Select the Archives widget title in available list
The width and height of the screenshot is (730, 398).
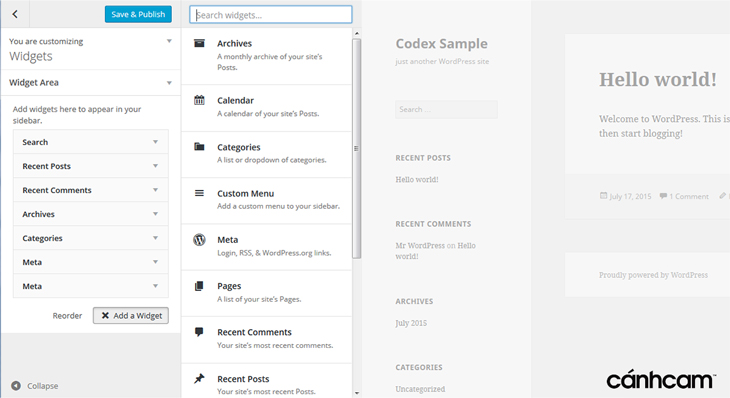click(x=234, y=43)
